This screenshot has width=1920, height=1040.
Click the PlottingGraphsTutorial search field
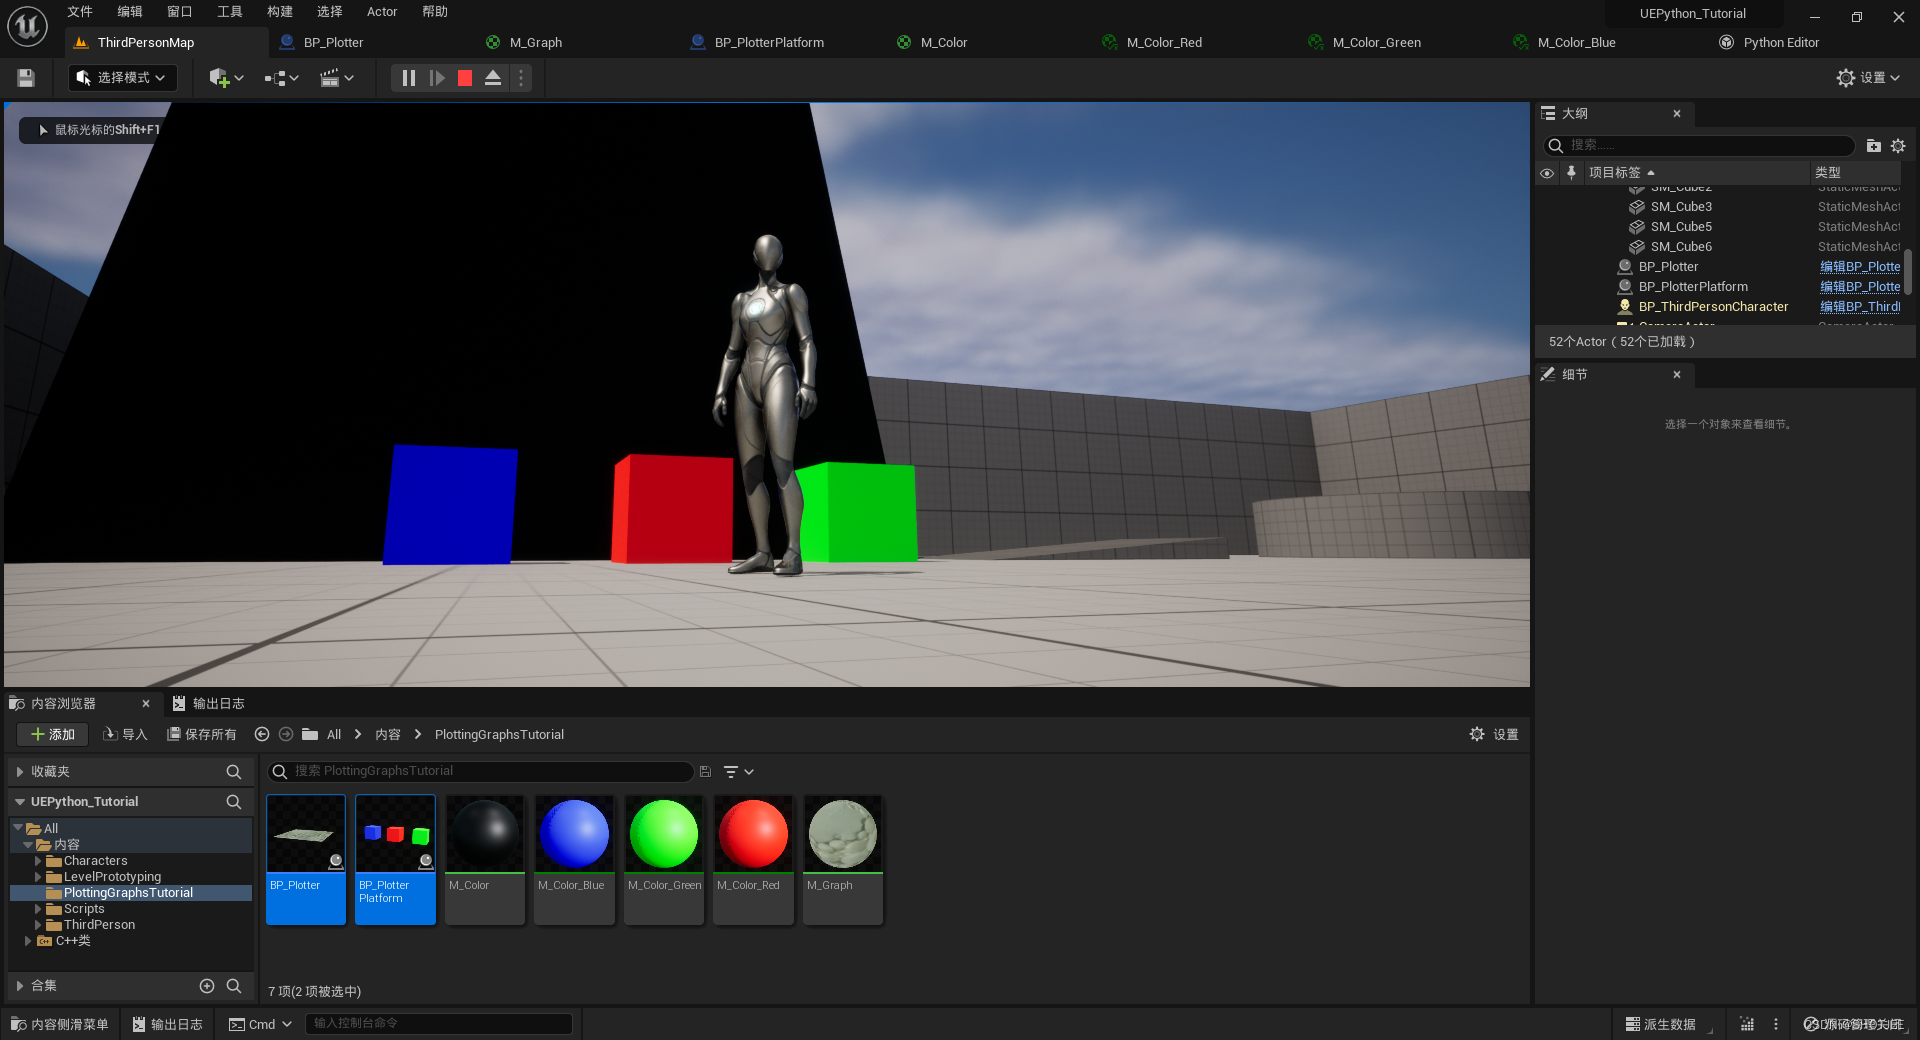480,772
